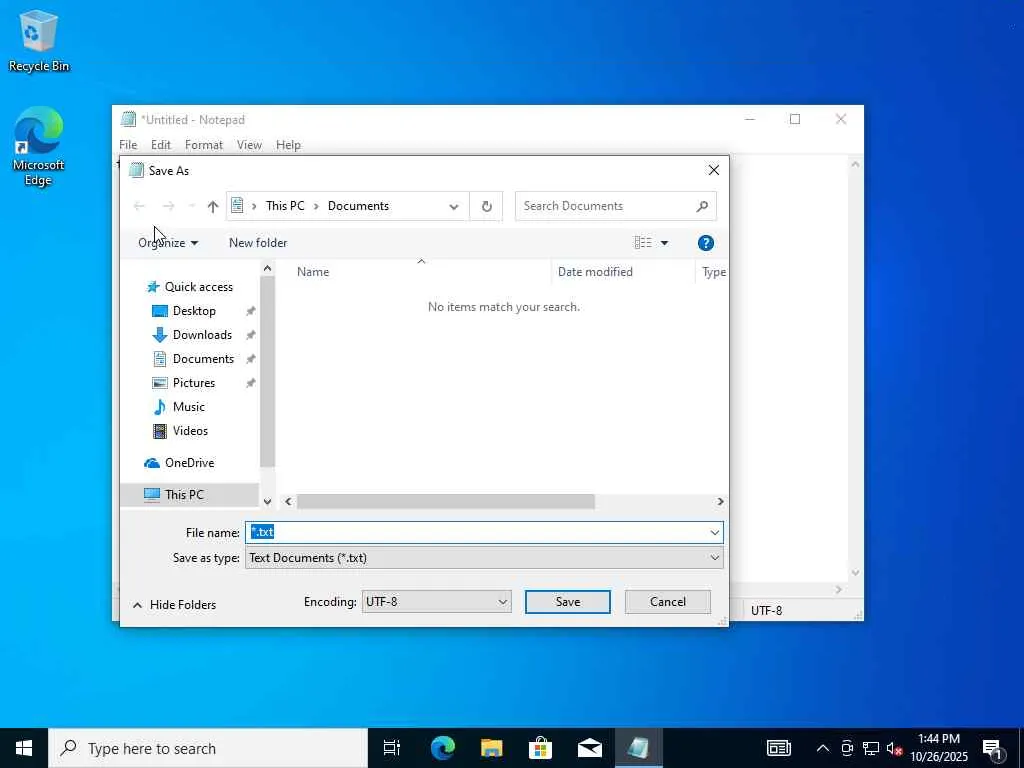Collapse with Hide Folders

[x=174, y=605]
